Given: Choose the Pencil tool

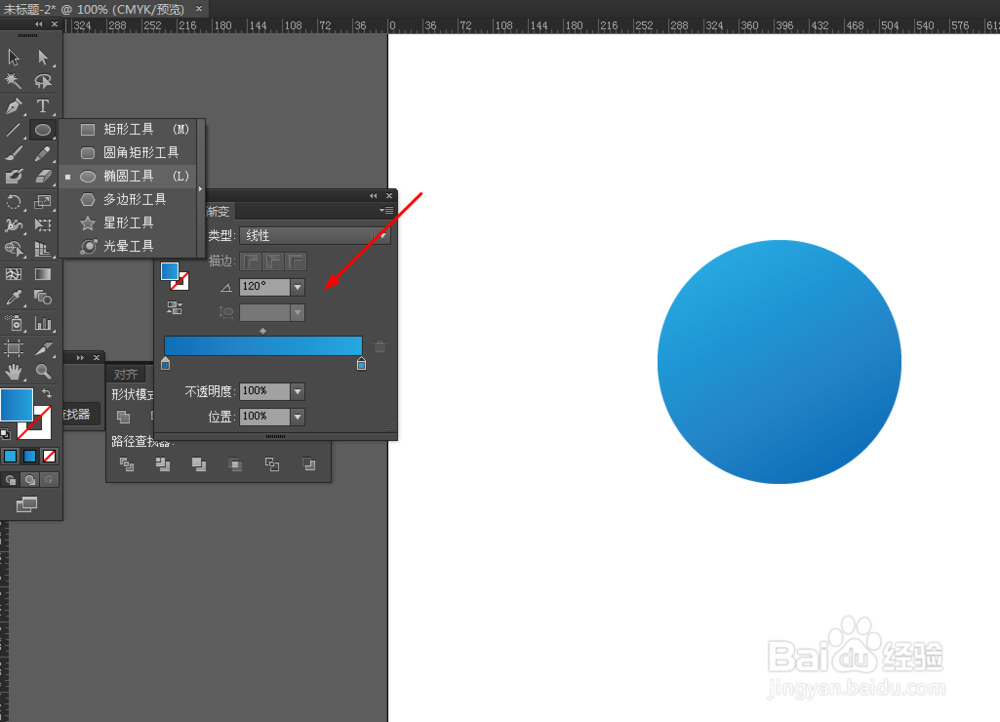Looking at the screenshot, I should [43, 153].
